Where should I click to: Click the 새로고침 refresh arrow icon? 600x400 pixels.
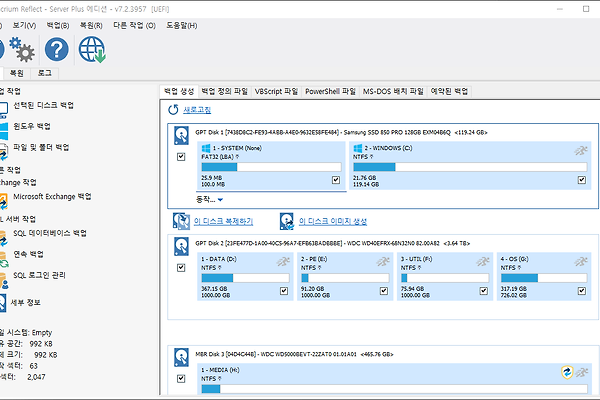[174, 110]
